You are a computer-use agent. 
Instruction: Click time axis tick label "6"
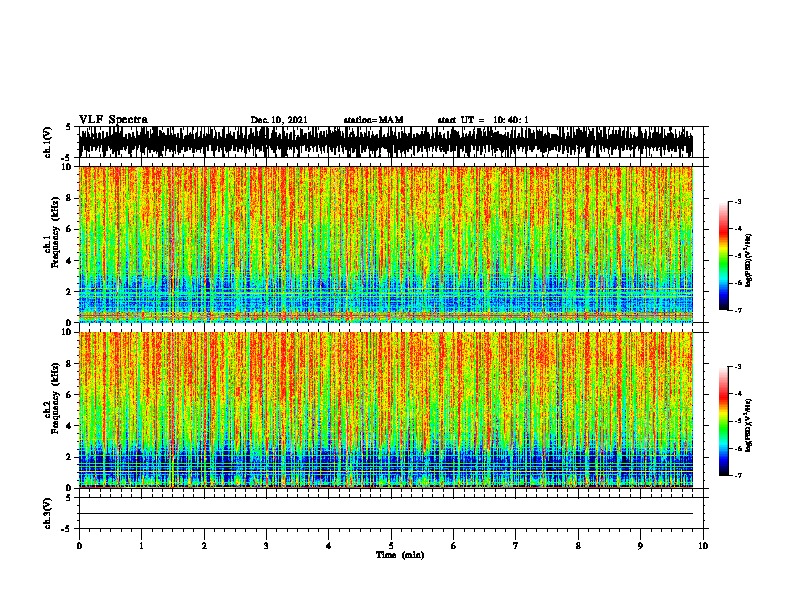click(x=454, y=545)
